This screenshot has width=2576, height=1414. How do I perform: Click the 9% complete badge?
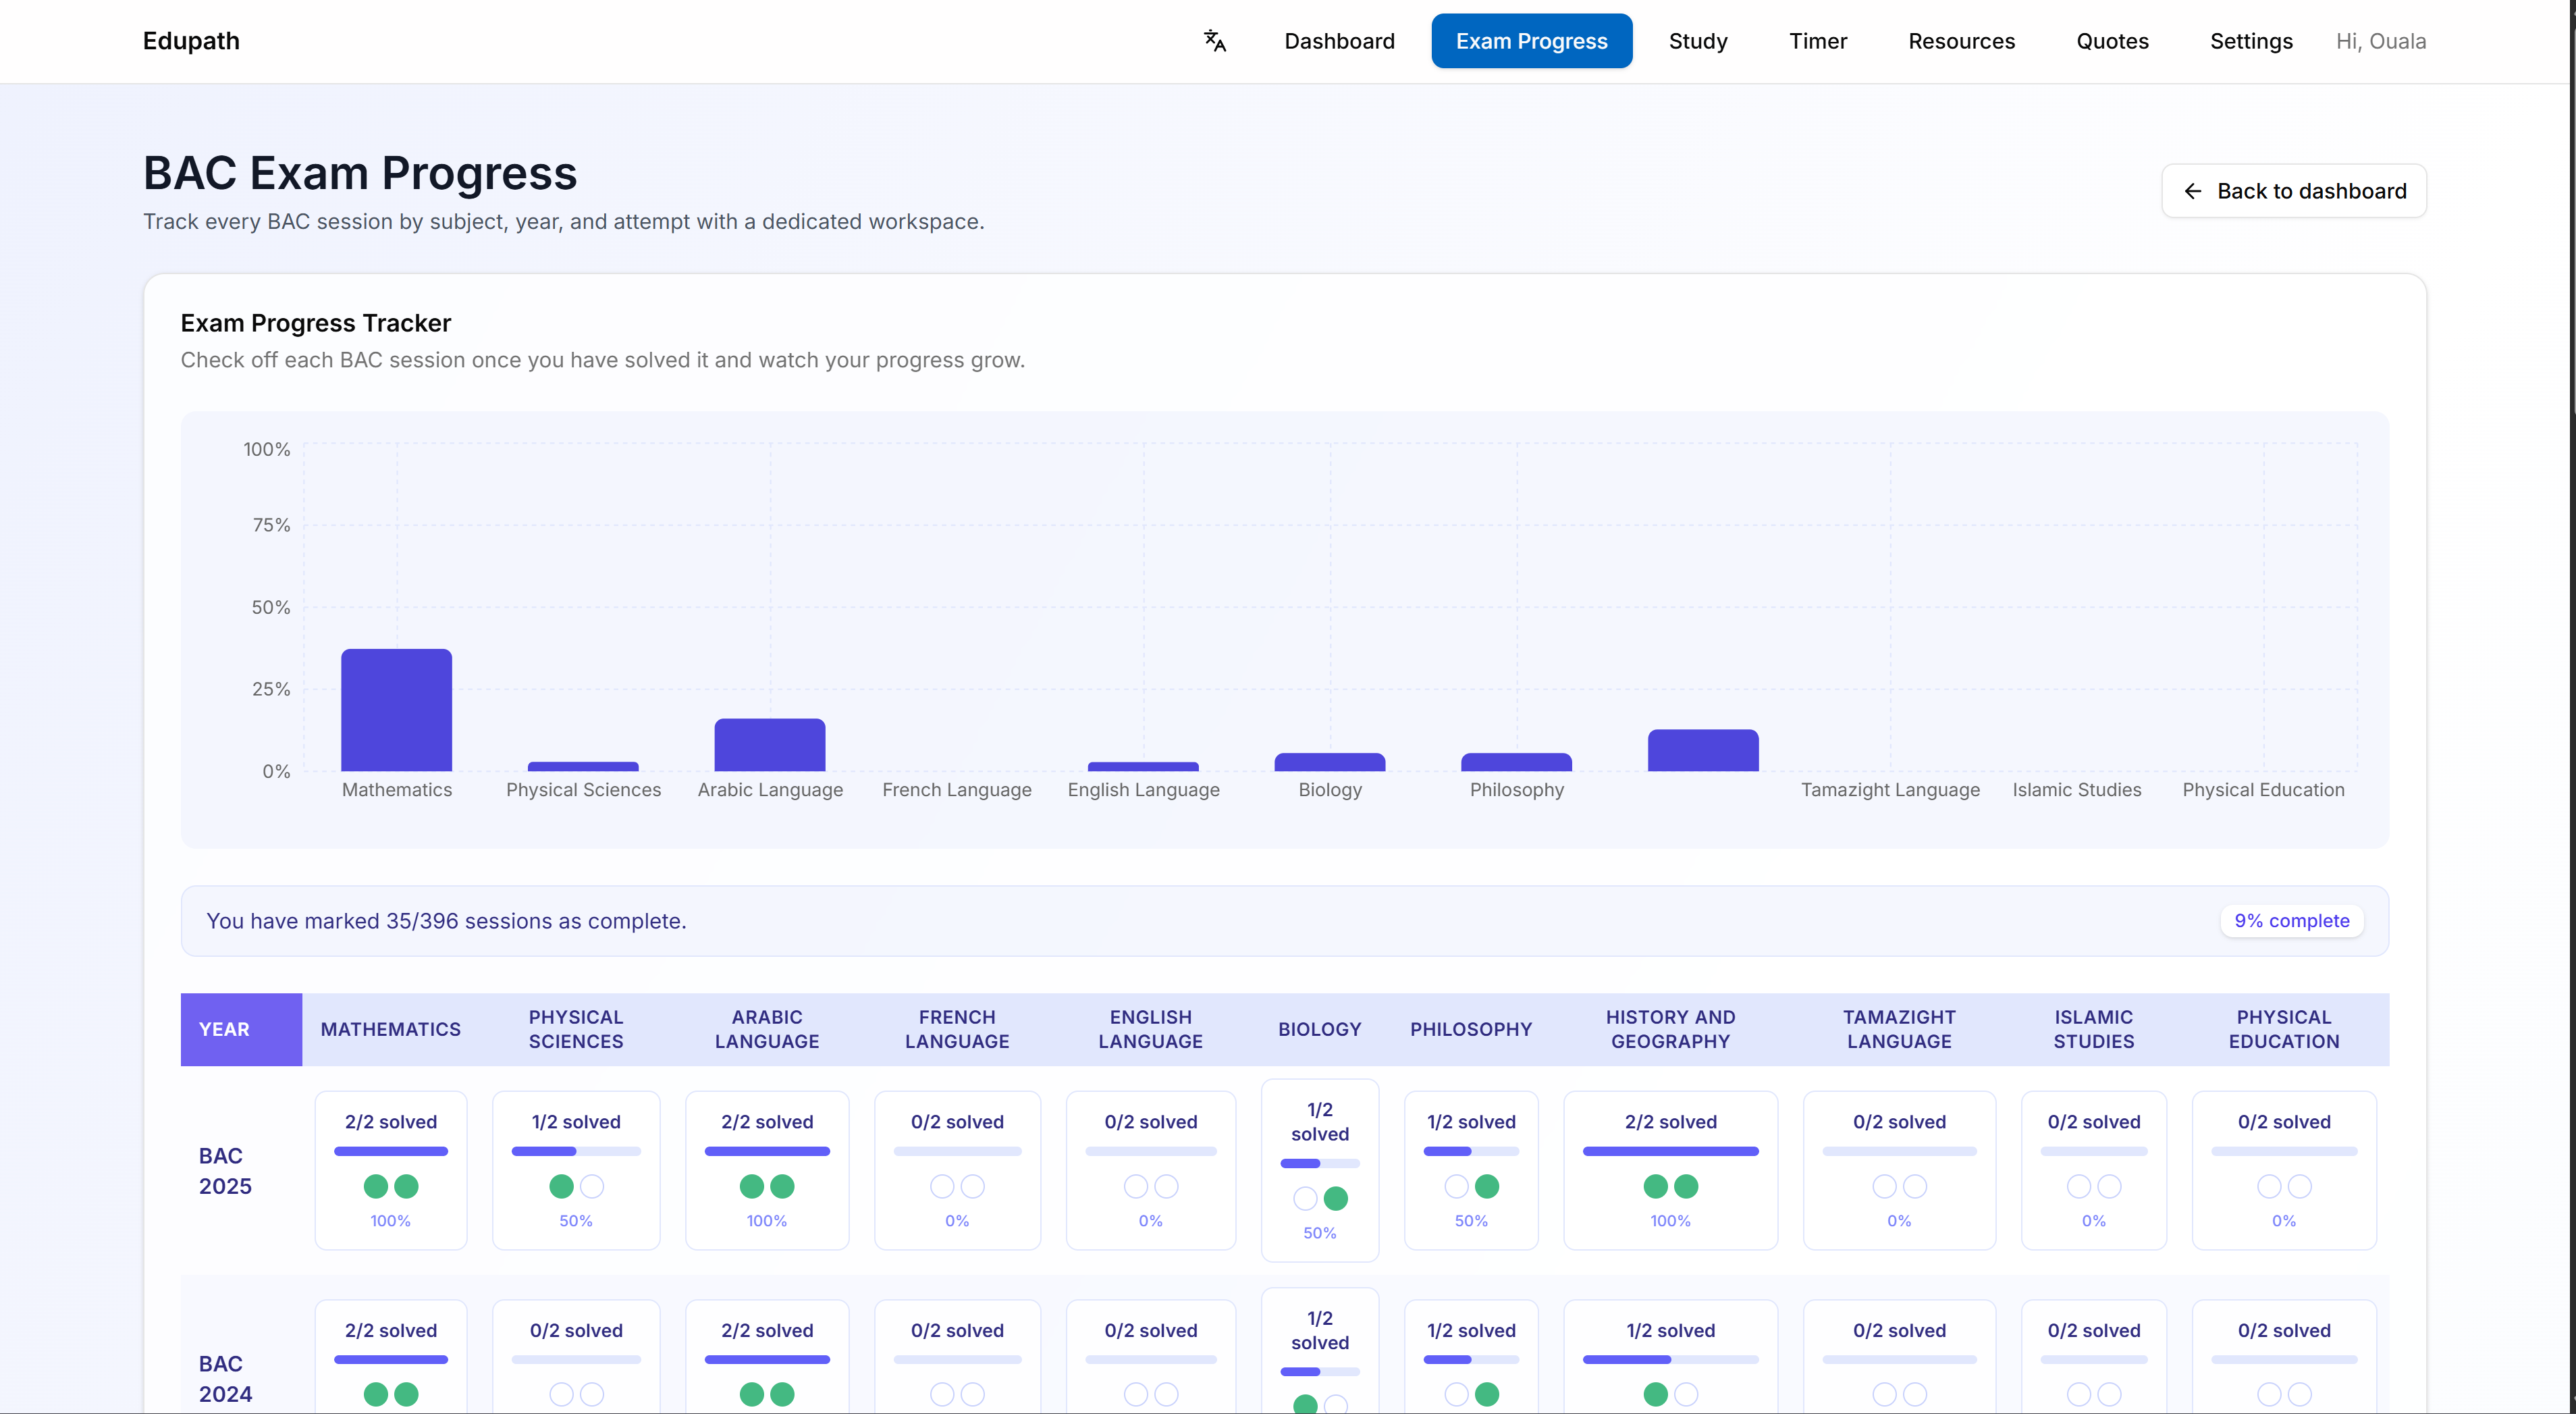pos(2291,920)
